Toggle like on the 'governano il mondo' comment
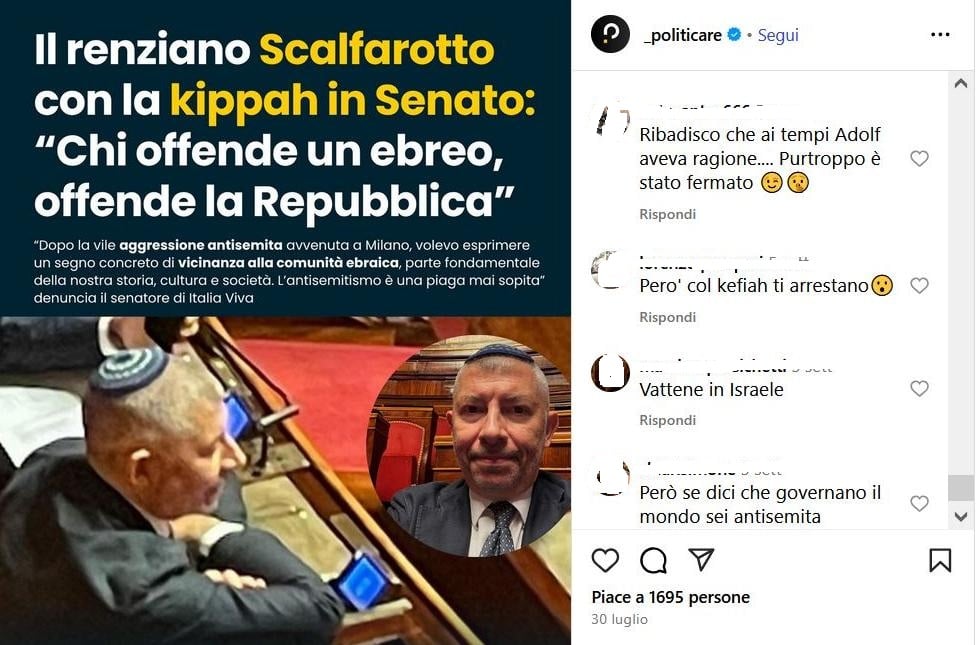 919,503
